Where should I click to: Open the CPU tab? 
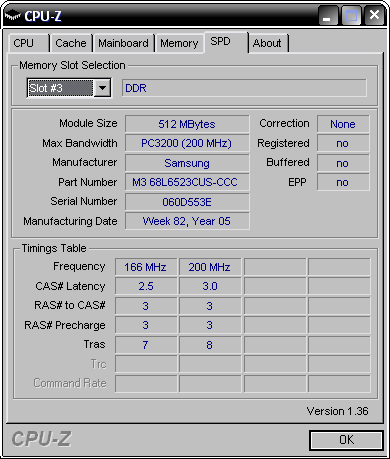(29, 43)
